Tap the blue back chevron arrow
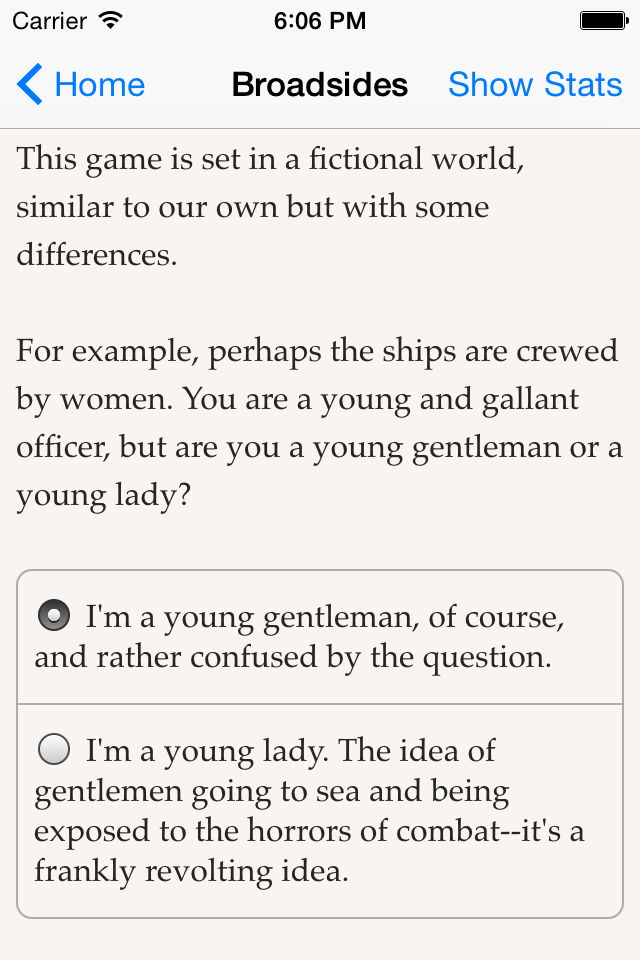 (29, 84)
